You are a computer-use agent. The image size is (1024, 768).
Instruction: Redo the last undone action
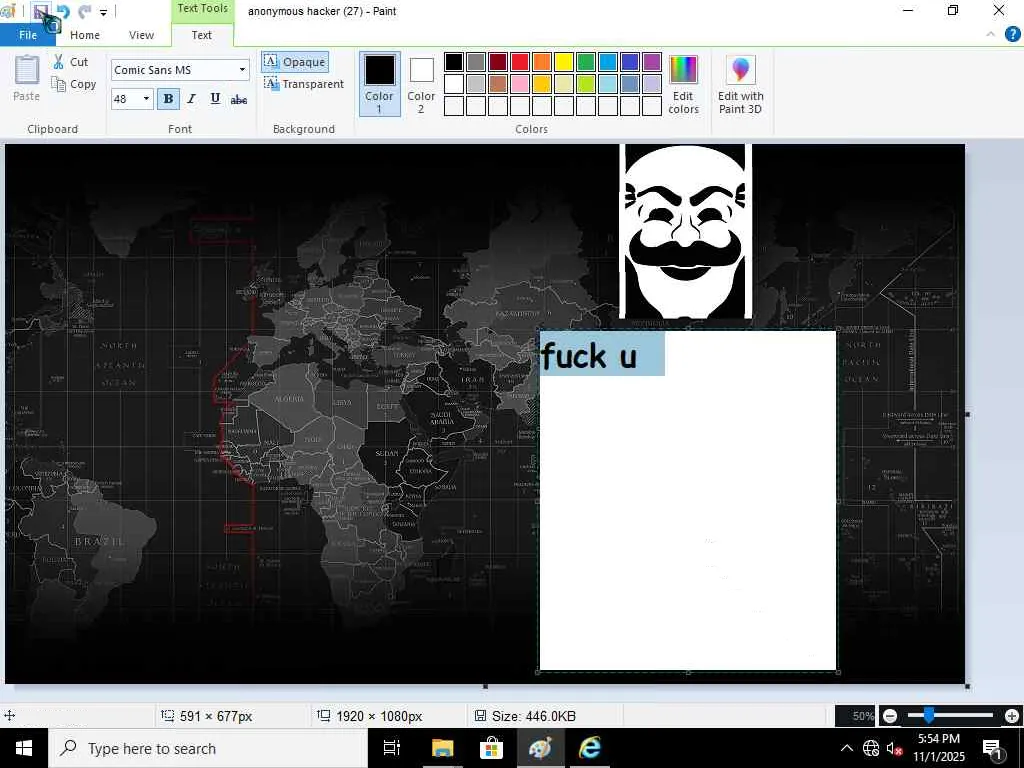point(84,12)
